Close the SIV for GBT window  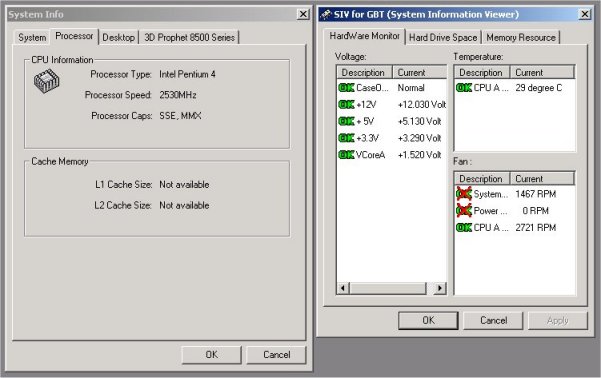coord(585,15)
